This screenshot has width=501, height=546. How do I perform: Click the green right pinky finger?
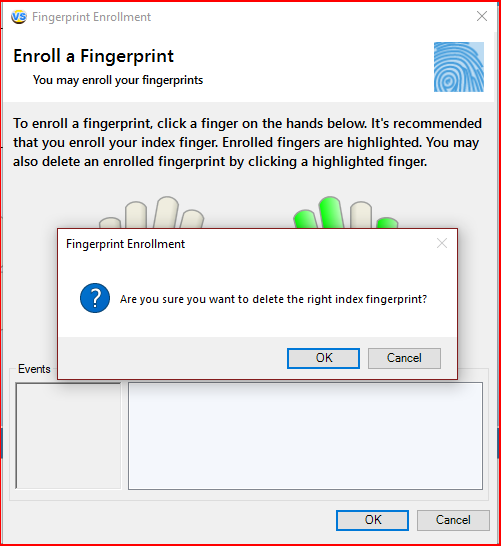pyautogui.click(x=387, y=223)
